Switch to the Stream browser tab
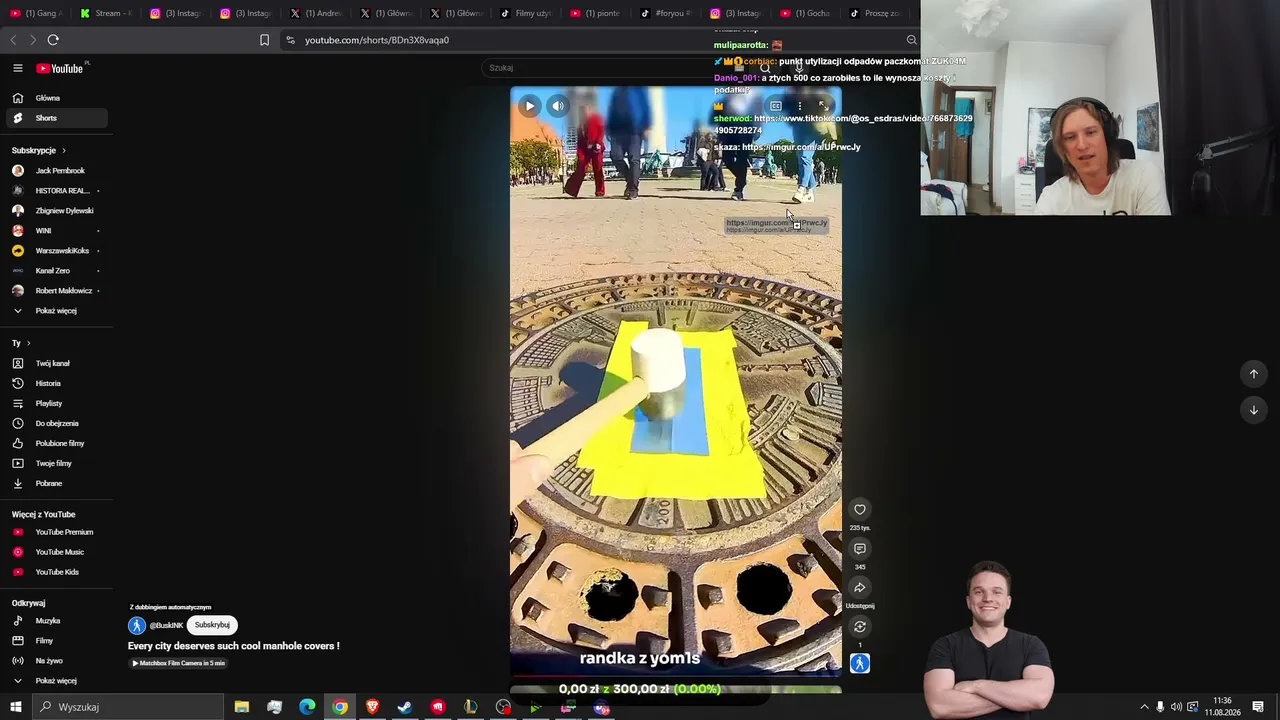 pos(105,13)
